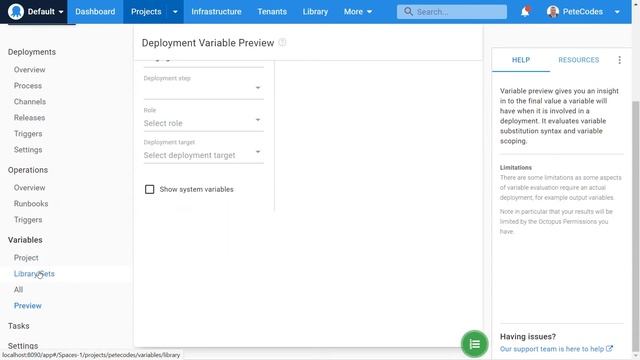Select the Preview variables link

pyautogui.click(x=28, y=306)
